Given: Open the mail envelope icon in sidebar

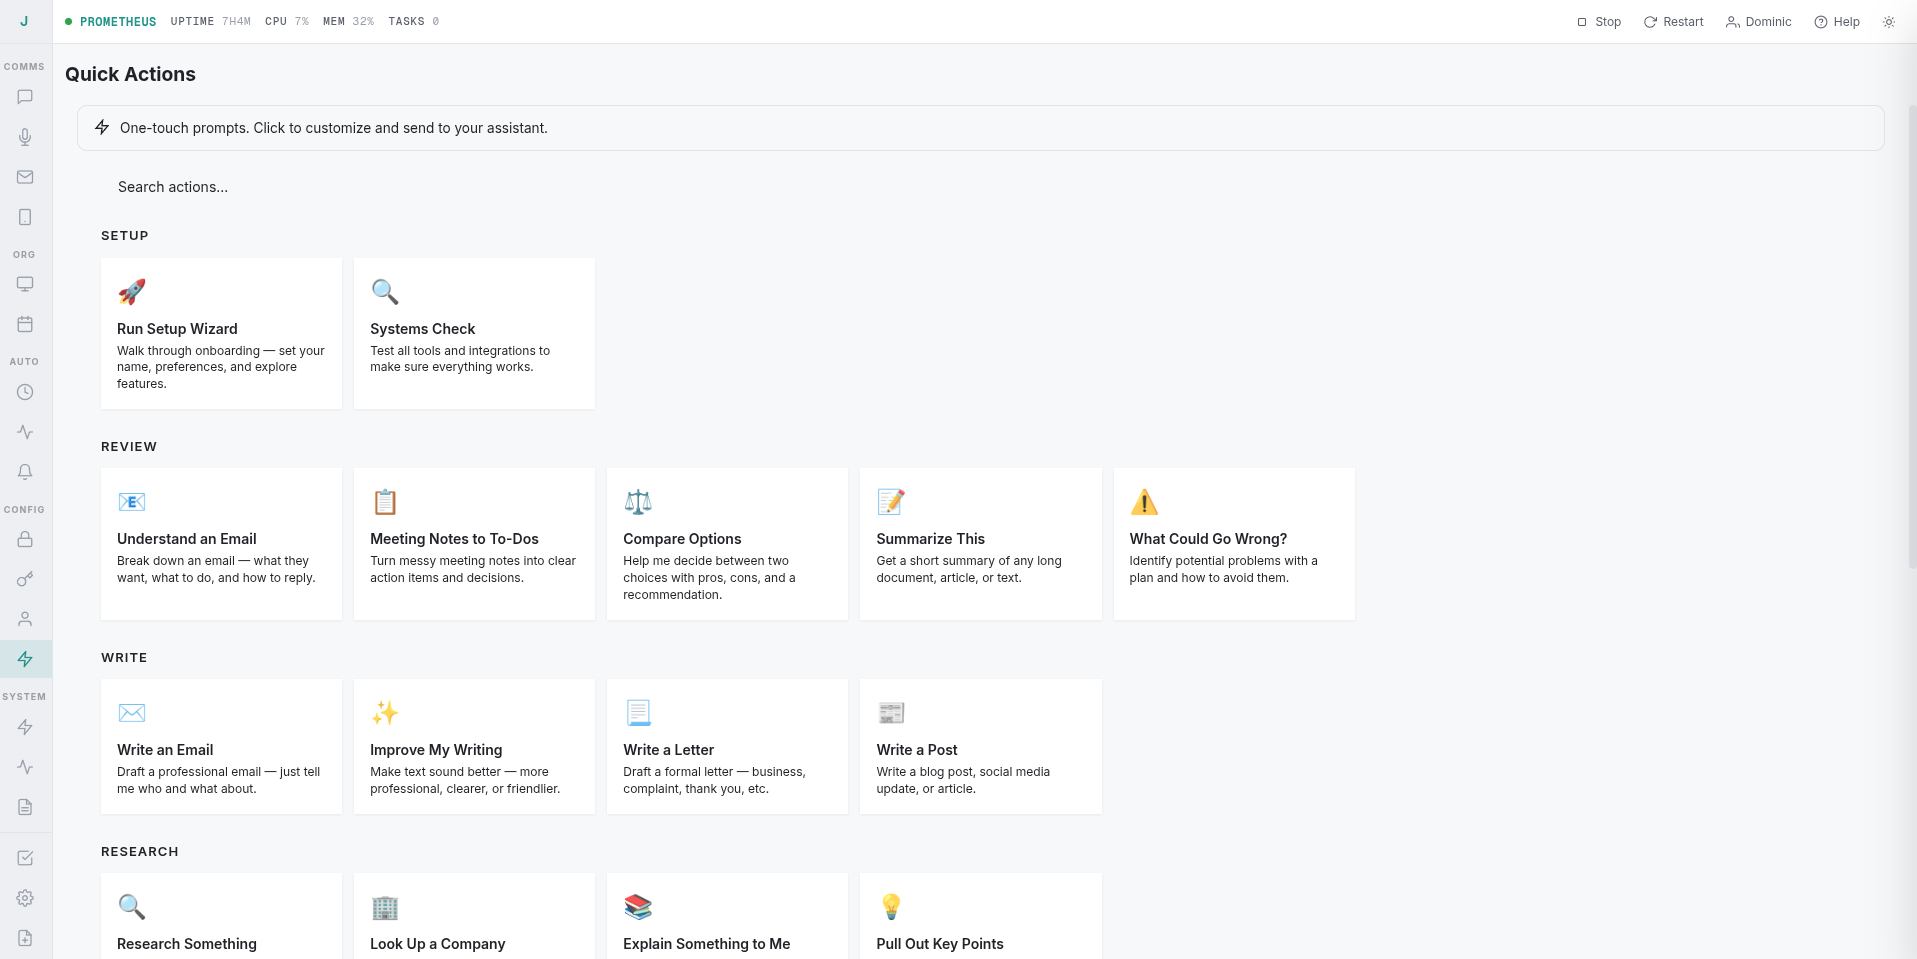Looking at the screenshot, I should (x=25, y=177).
